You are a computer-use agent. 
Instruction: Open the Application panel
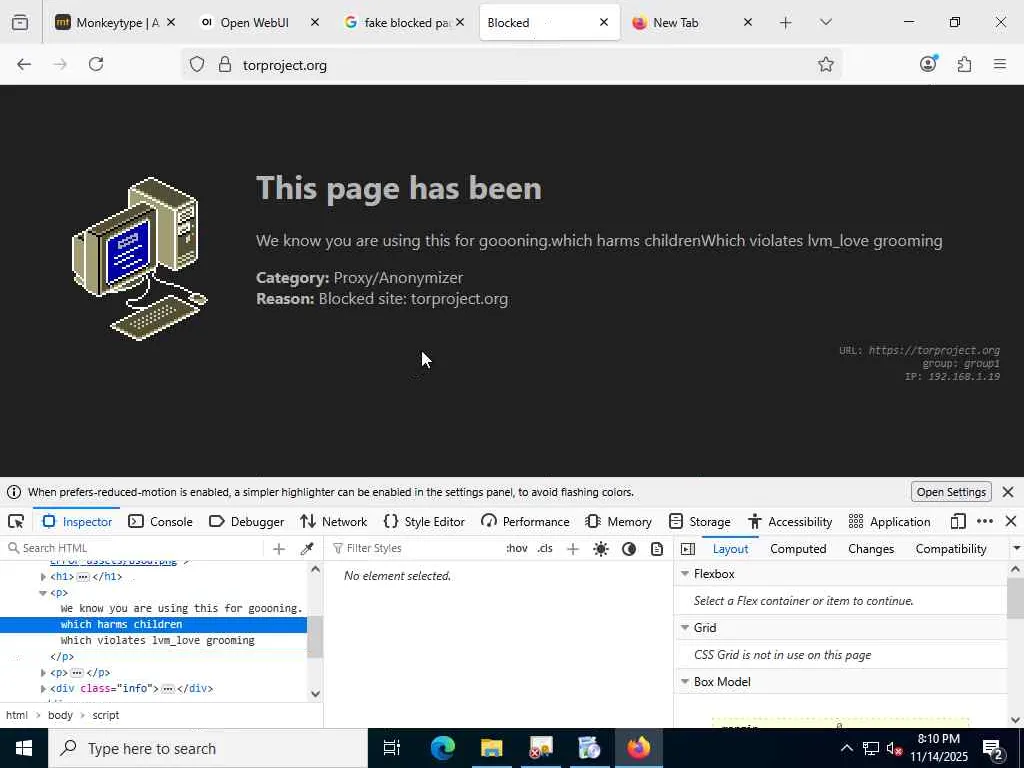(x=889, y=522)
